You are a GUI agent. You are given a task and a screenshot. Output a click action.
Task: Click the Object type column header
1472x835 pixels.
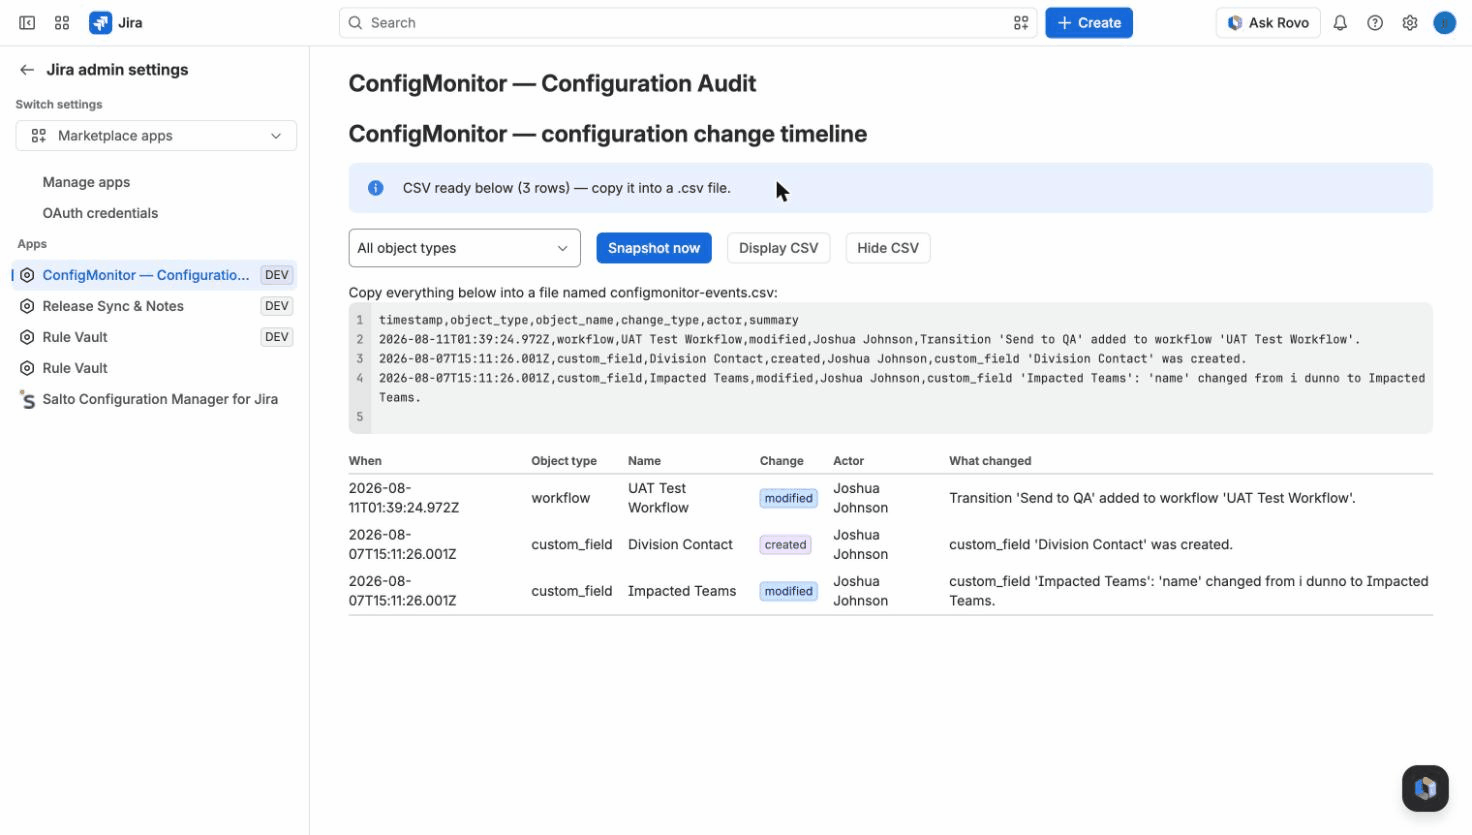[564, 461]
